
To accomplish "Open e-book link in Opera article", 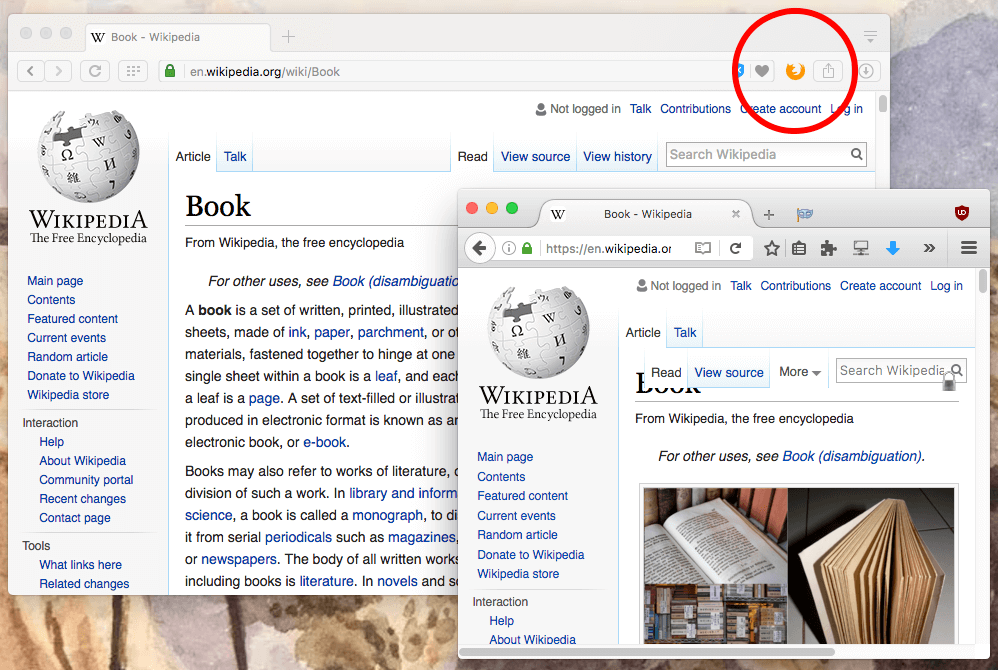I will pyautogui.click(x=325, y=442).
